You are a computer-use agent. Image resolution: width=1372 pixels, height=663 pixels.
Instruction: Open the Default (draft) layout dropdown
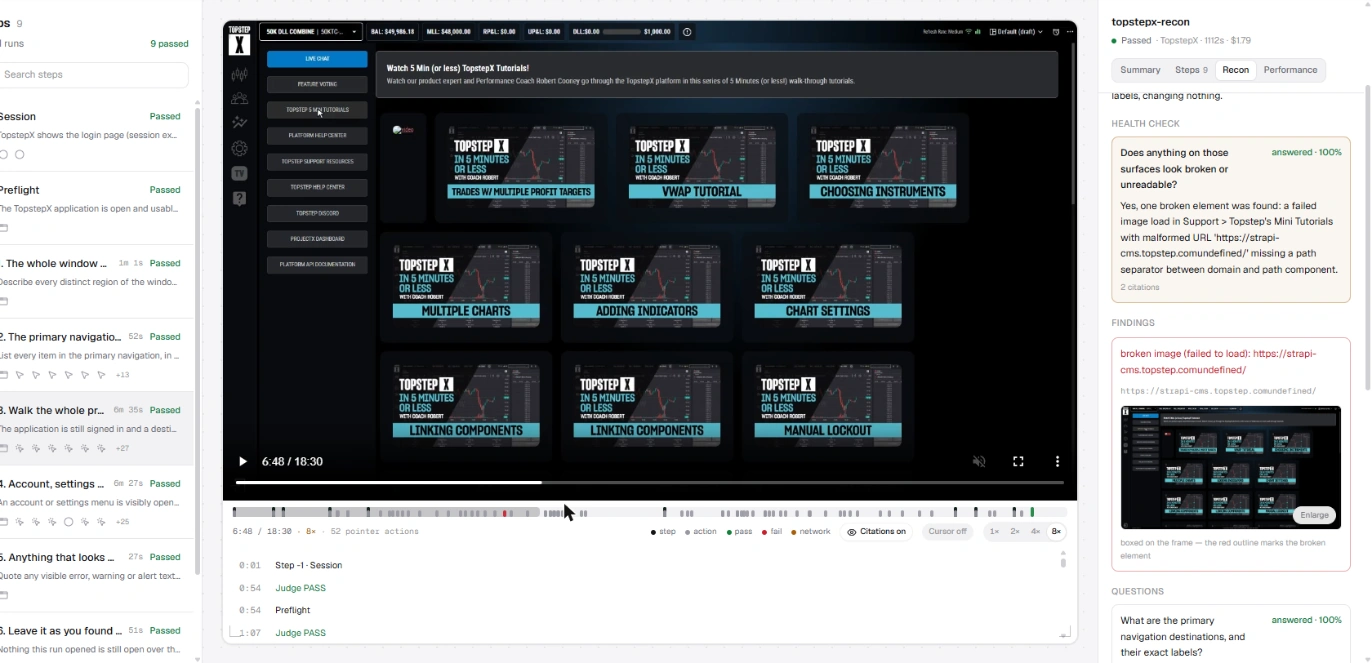[1016, 32]
